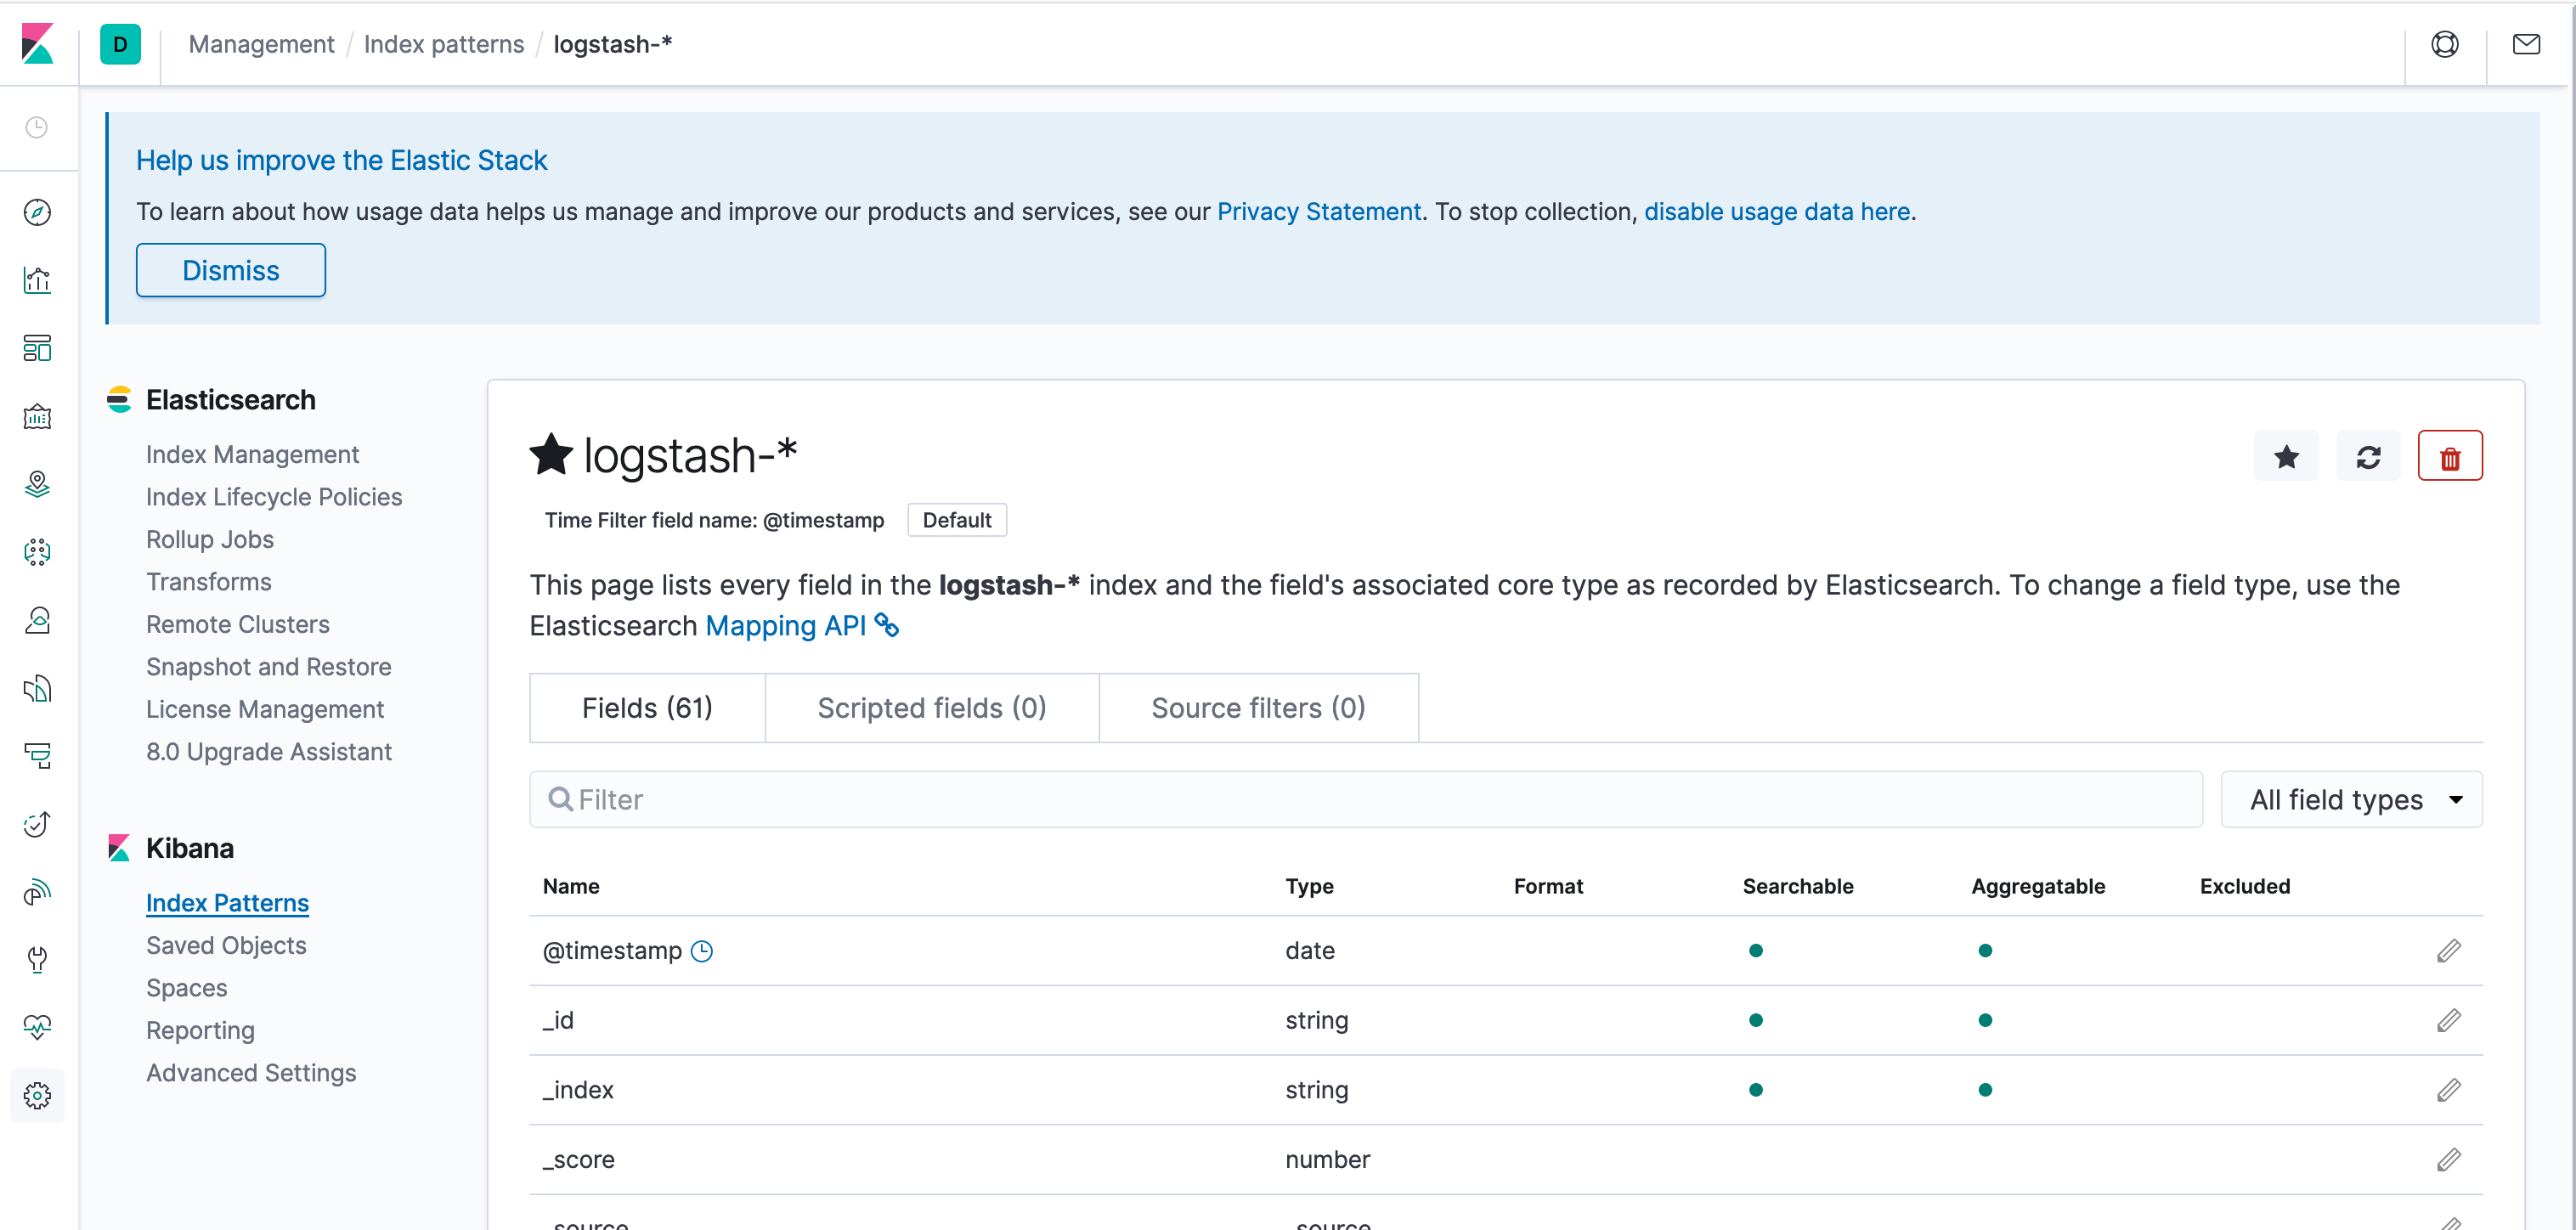
Task: Open License Management
Action: coord(265,710)
